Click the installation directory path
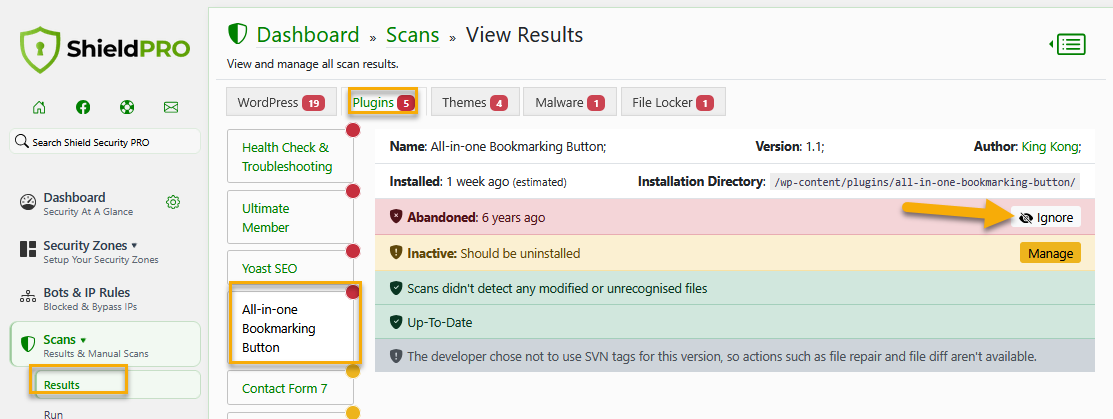1113x419 pixels. 926,182
